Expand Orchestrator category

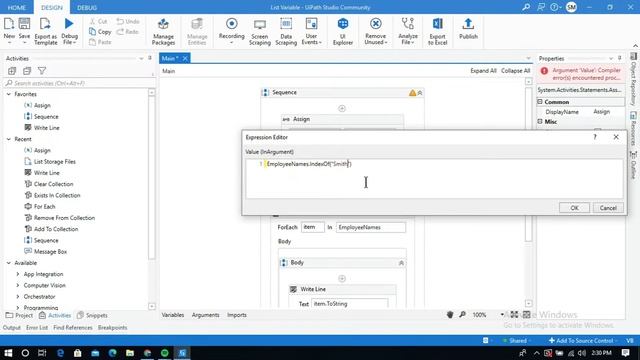click(18, 297)
